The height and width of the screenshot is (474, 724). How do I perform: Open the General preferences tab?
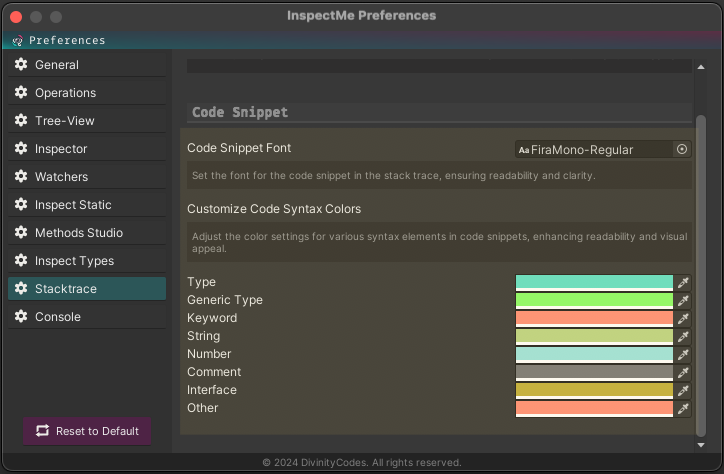point(87,65)
